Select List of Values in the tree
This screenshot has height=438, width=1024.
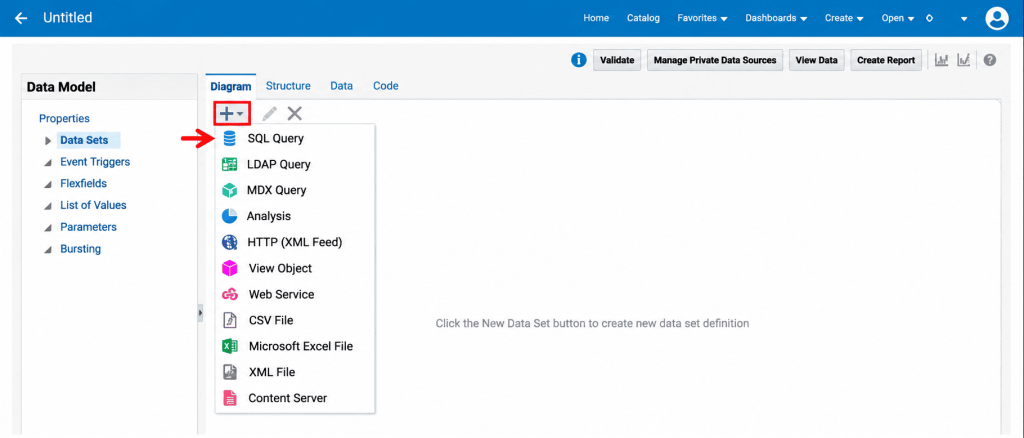coord(93,205)
